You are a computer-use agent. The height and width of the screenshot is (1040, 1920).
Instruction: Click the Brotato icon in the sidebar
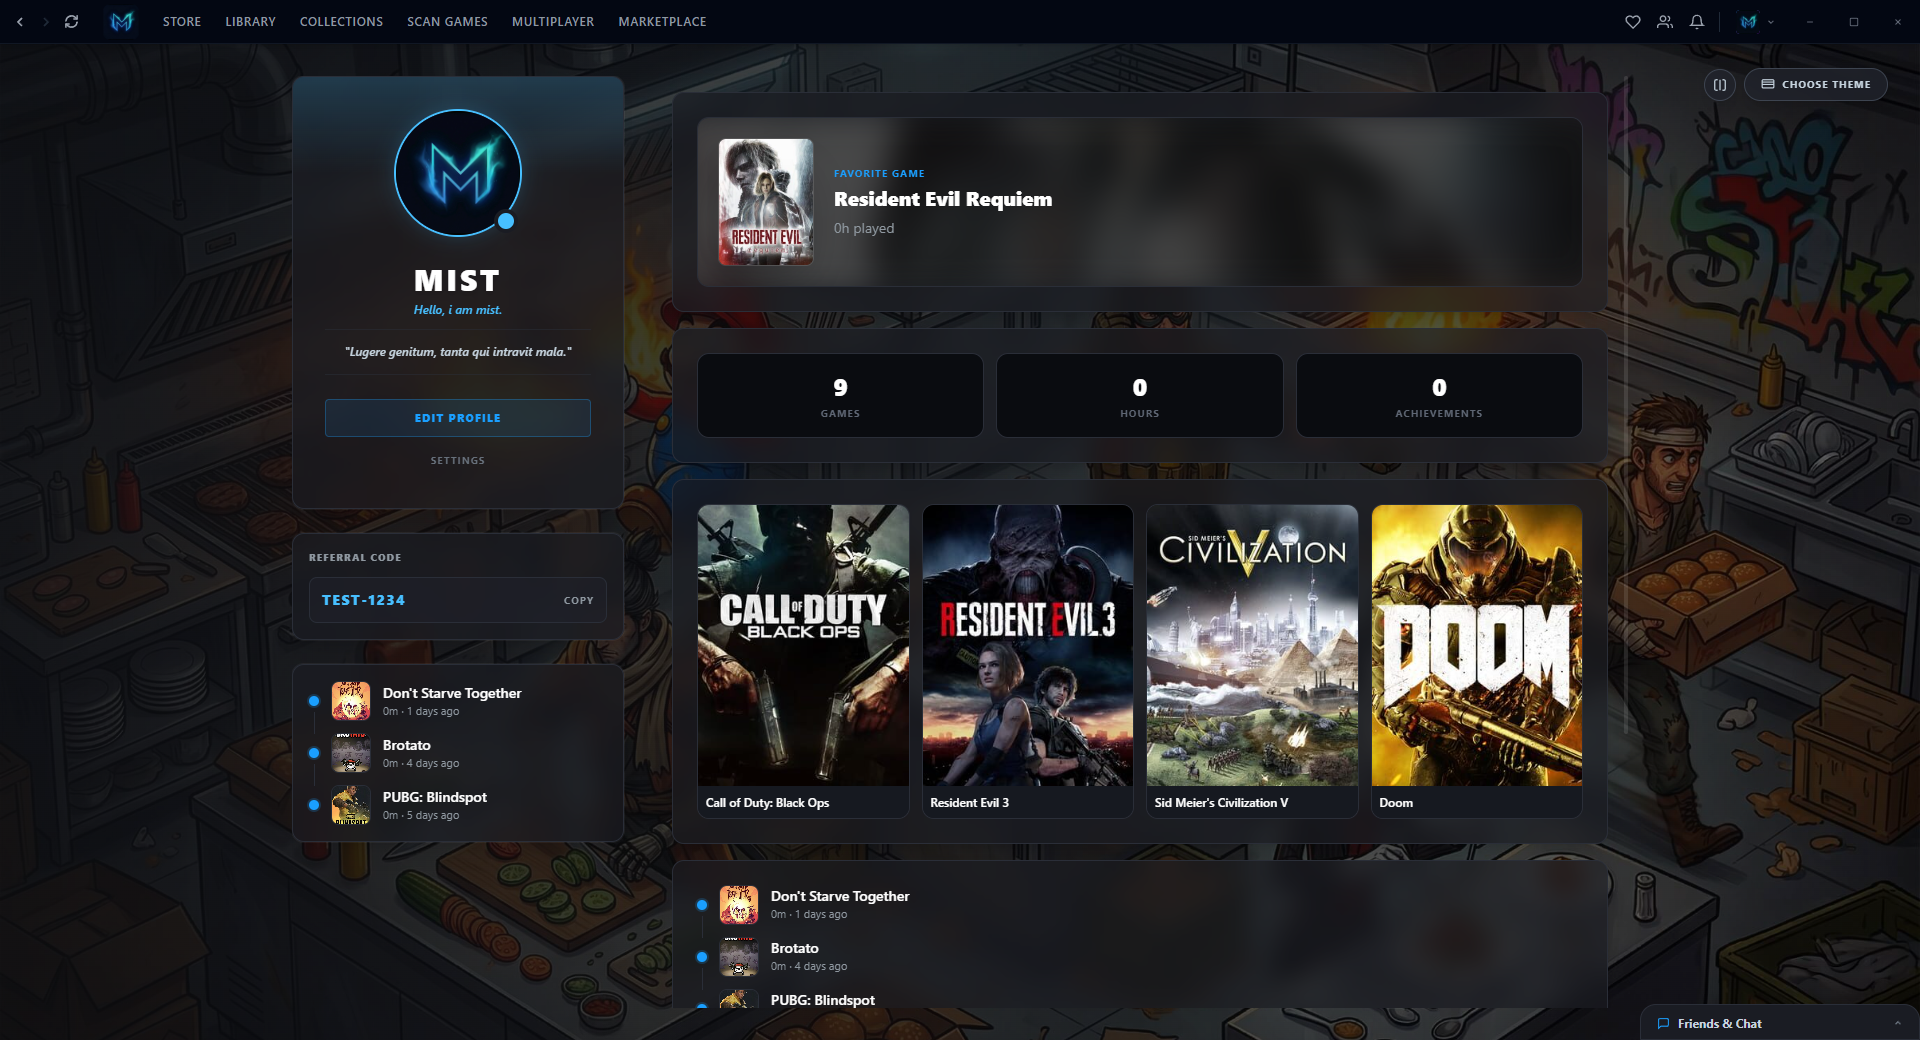point(351,753)
